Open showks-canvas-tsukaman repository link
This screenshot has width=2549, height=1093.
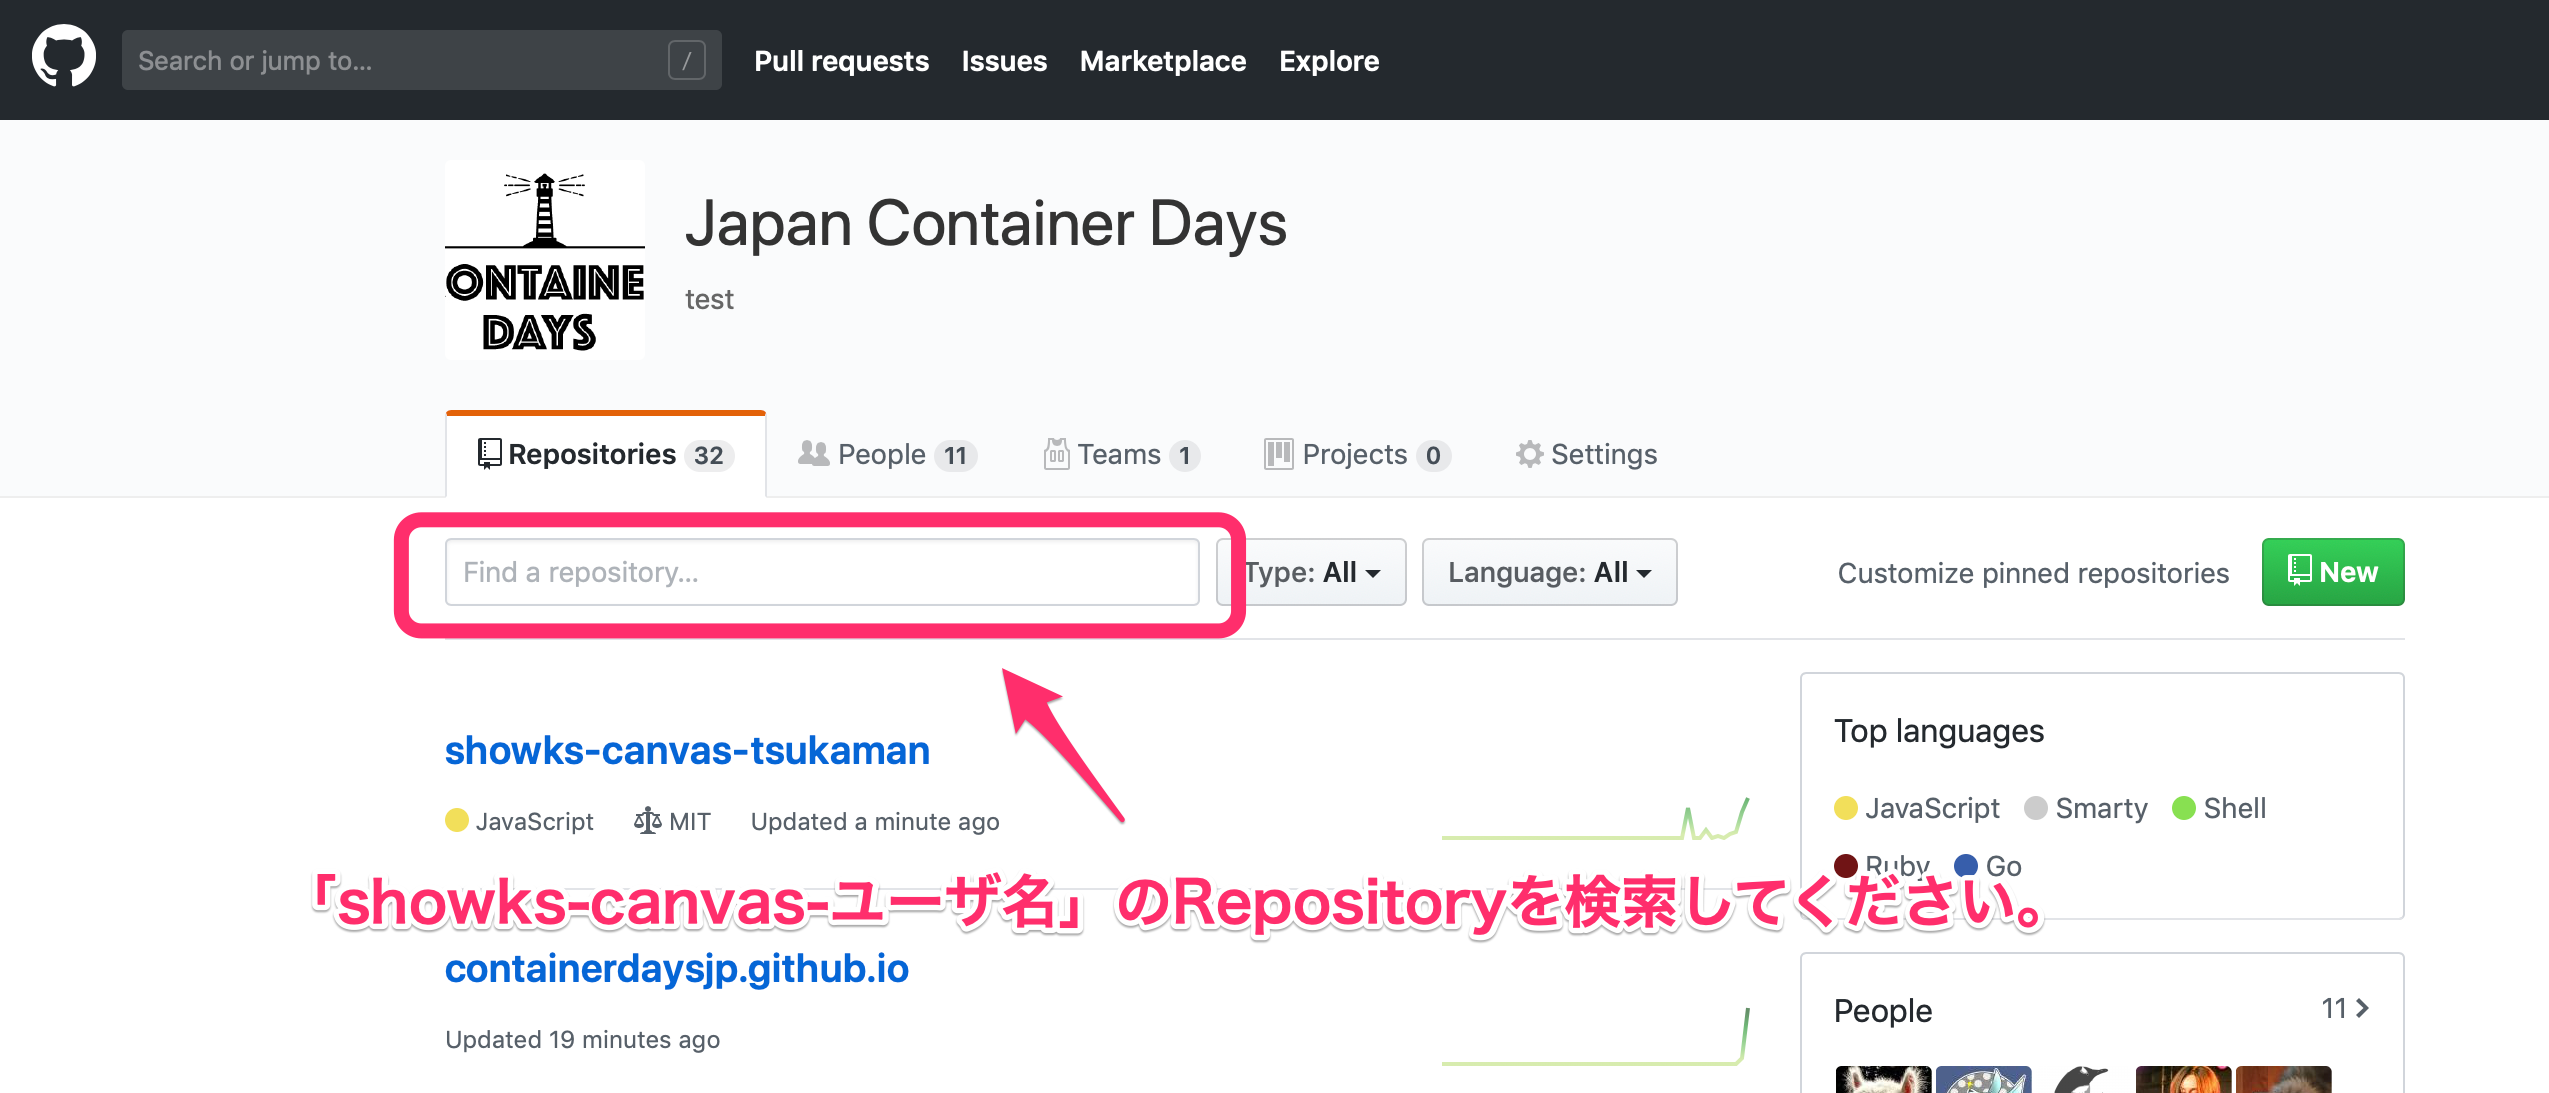click(687, 750)
